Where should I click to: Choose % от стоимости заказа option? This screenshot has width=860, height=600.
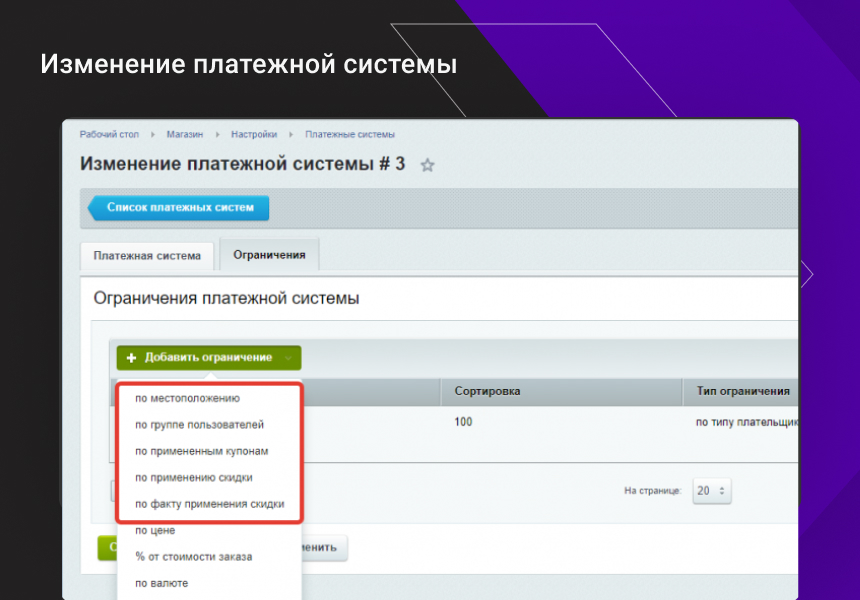coord(193,557)
